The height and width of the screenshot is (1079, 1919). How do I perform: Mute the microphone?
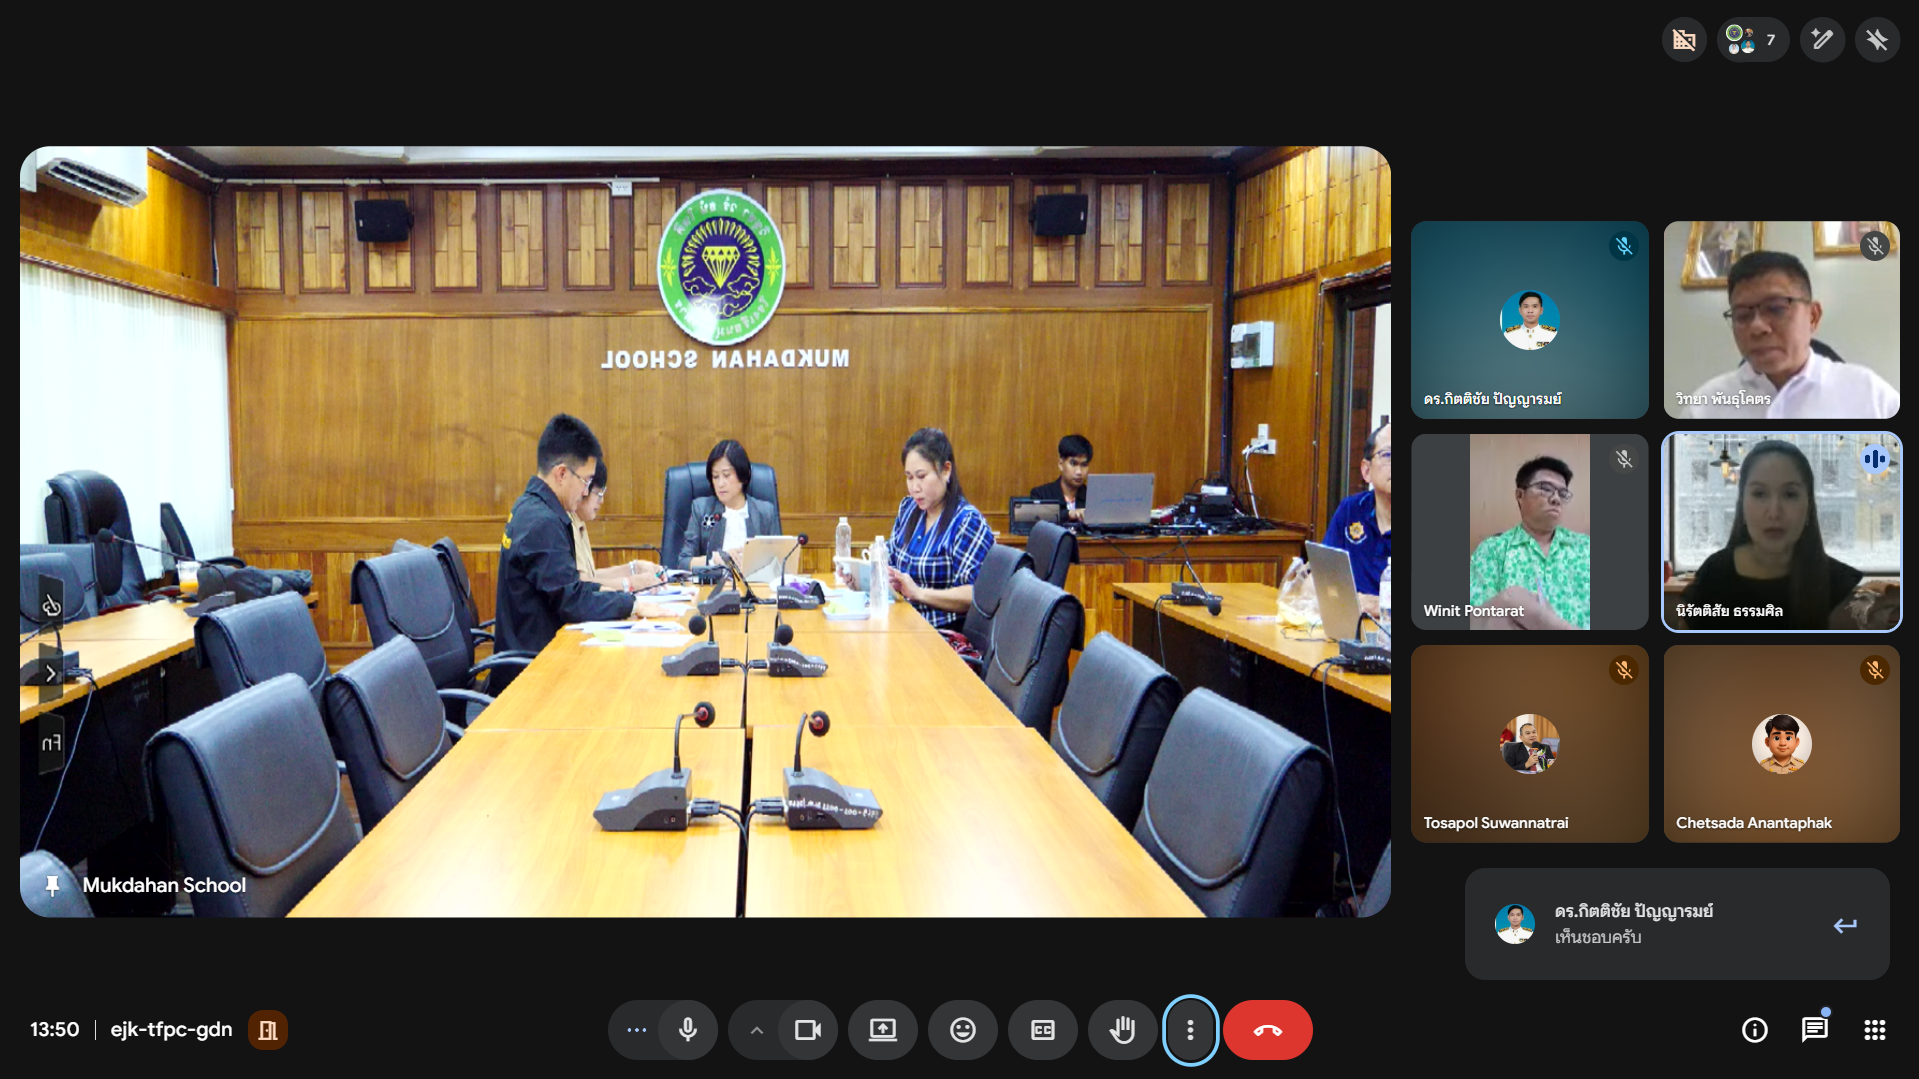coord(688,1030)
